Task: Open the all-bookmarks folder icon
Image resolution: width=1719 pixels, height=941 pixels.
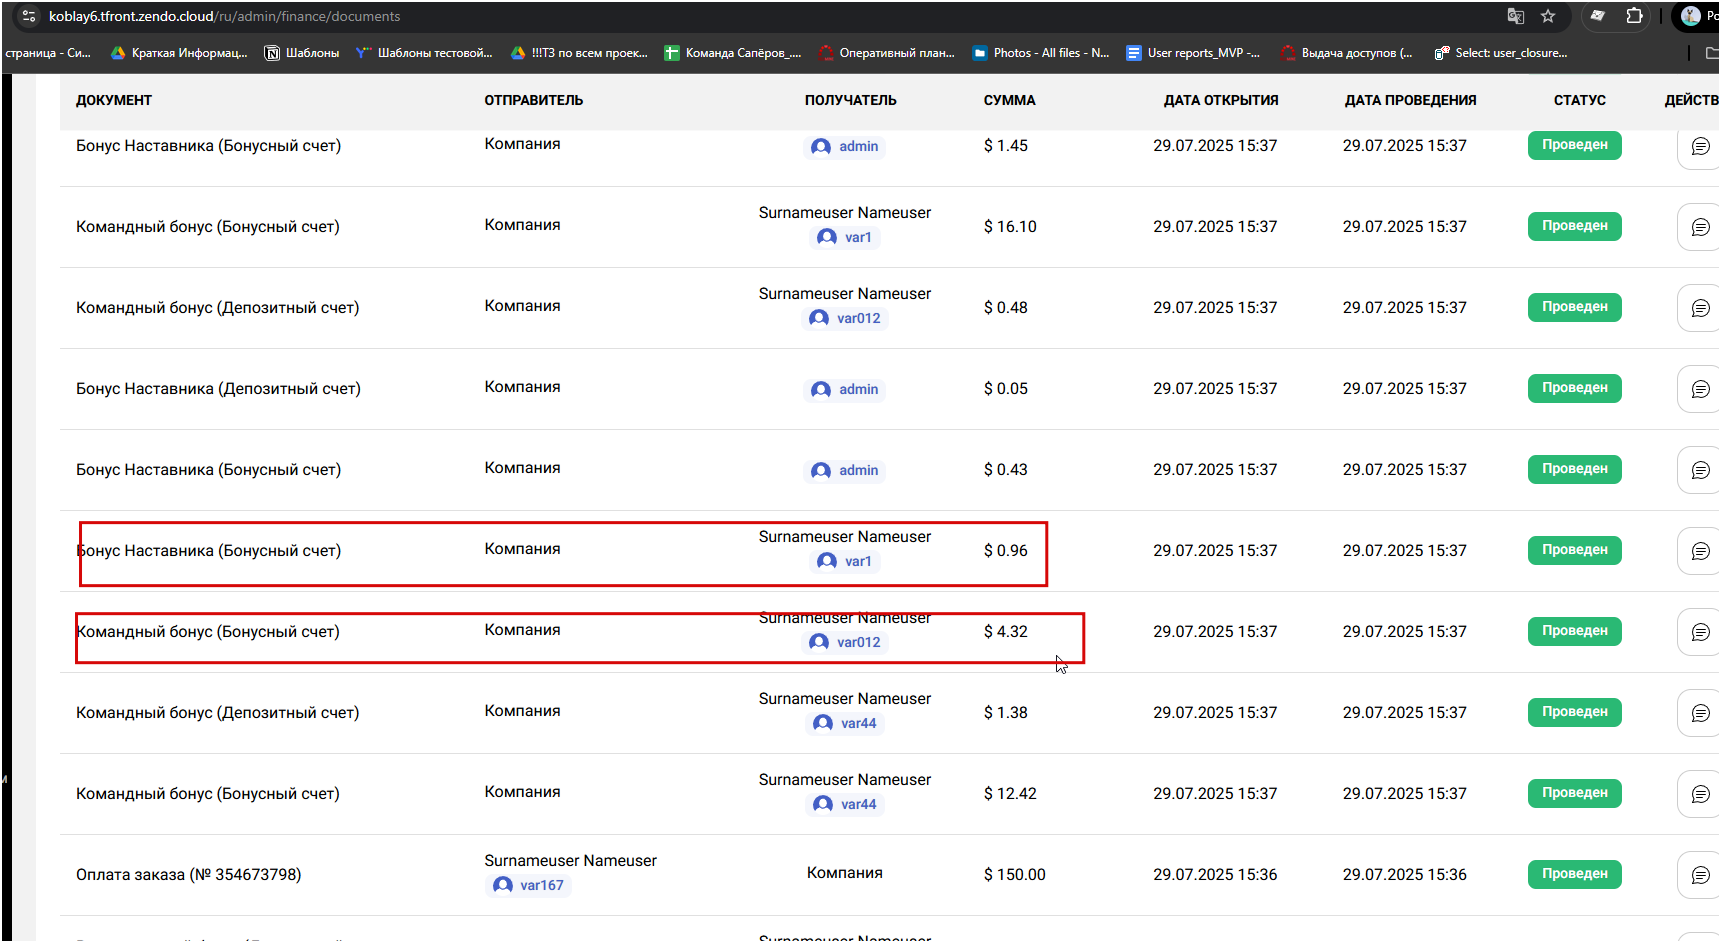Action: coord(1711,53)
